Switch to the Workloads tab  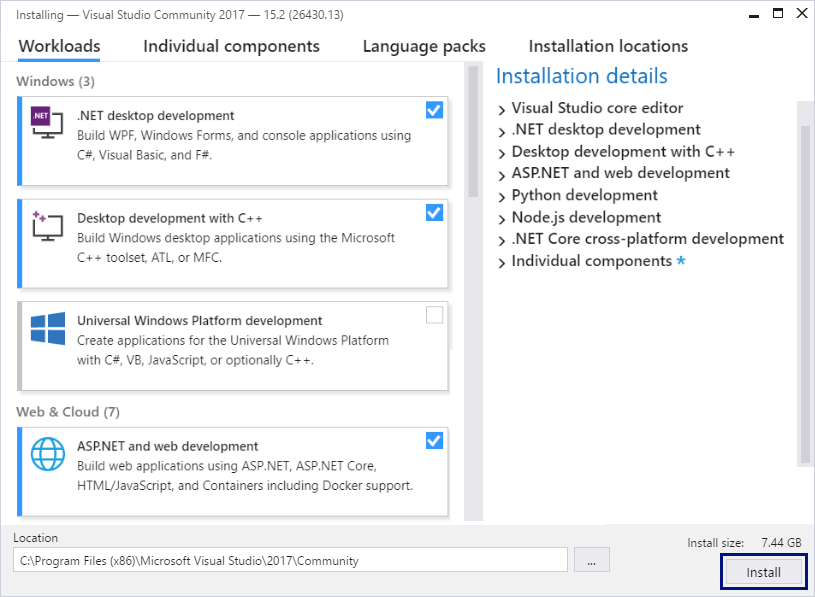click(x=59, y=46)
